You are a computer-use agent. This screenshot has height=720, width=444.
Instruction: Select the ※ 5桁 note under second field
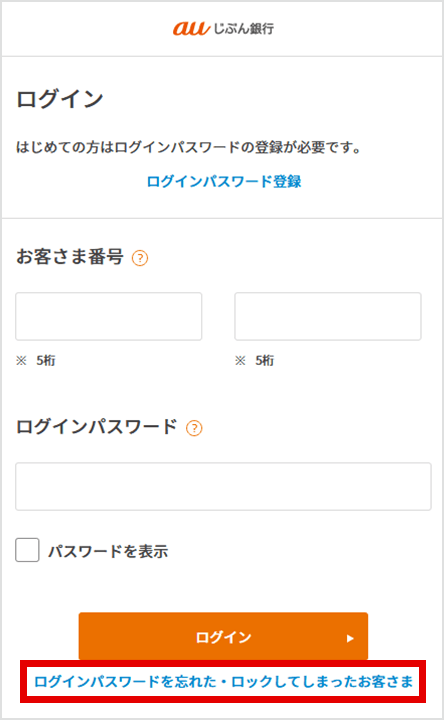[255, 360]
